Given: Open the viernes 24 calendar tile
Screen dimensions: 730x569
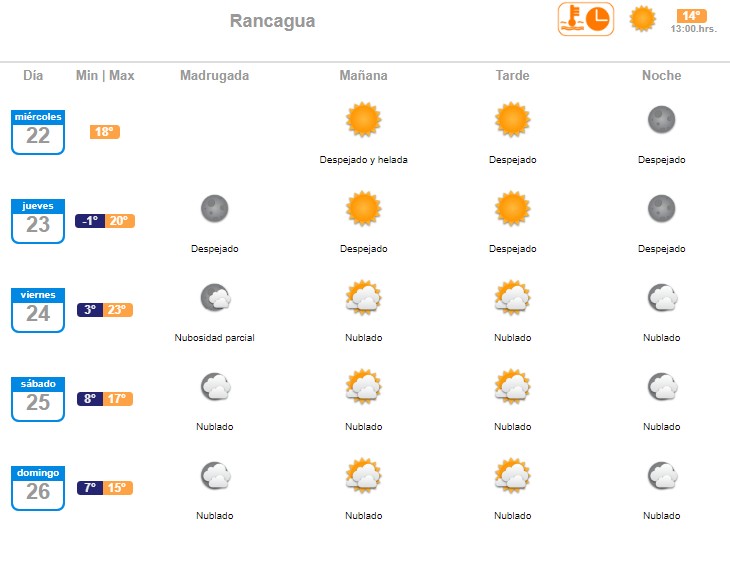Looking at the screenshot, I should pyautogui.click(x=38, y=310).
